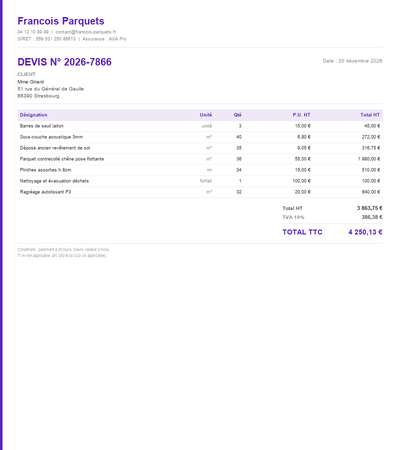Click the quote date text
The image size is (400, 450).
[352, 61]
